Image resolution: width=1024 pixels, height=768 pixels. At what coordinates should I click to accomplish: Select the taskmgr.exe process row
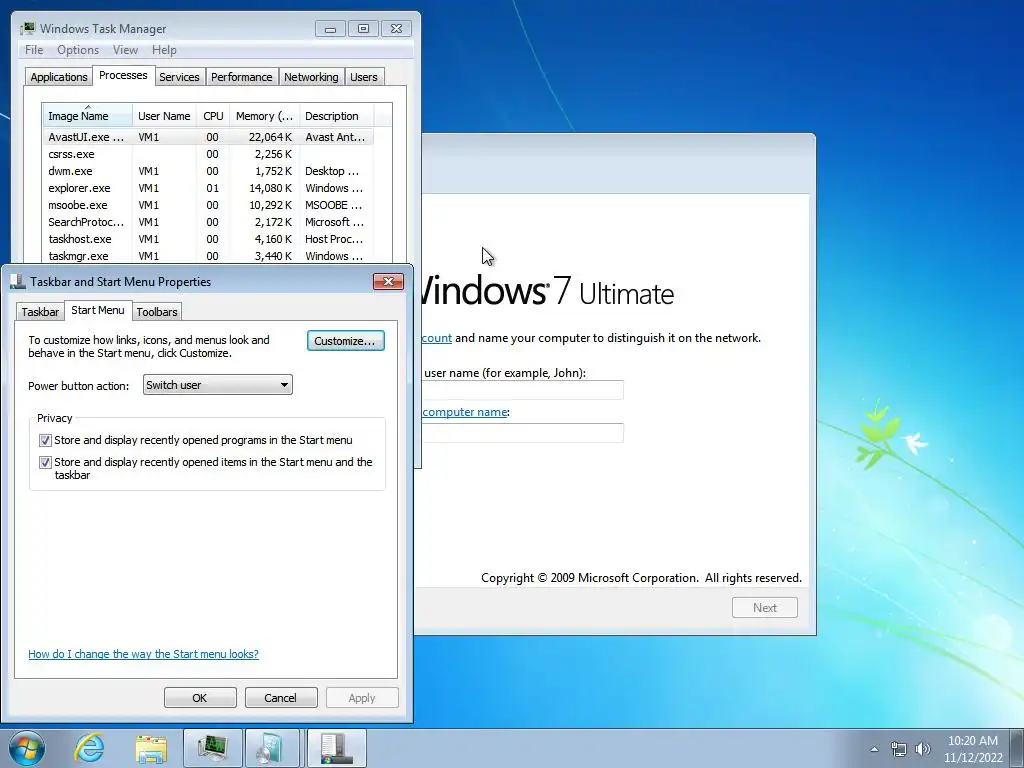point(208,256)
